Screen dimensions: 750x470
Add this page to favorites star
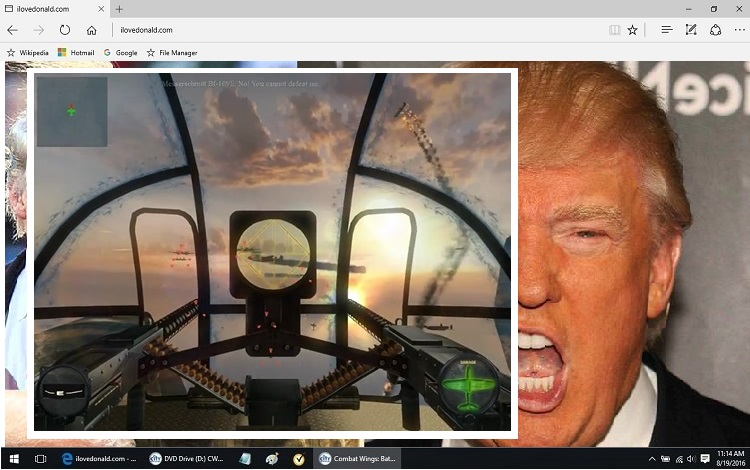tap(632, 30)
